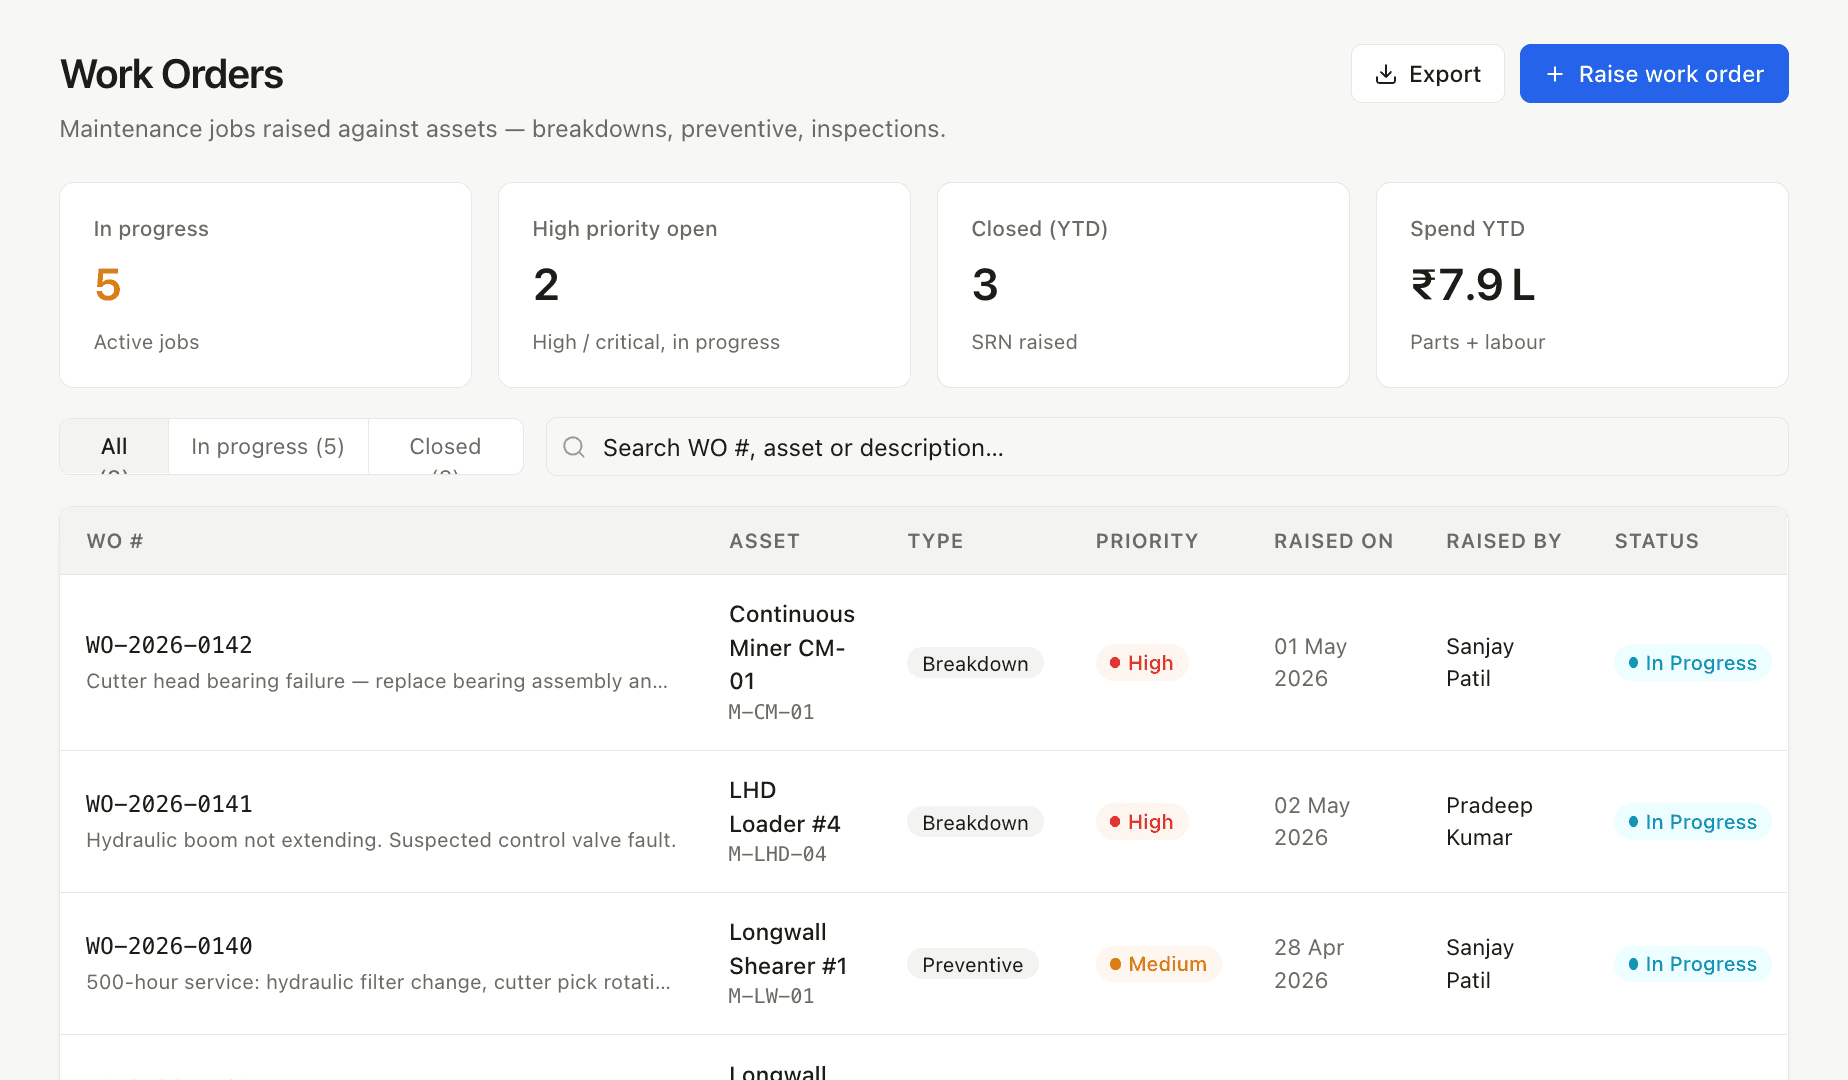
Task: Click the Spend YTD summary card
Action: 1582,285
